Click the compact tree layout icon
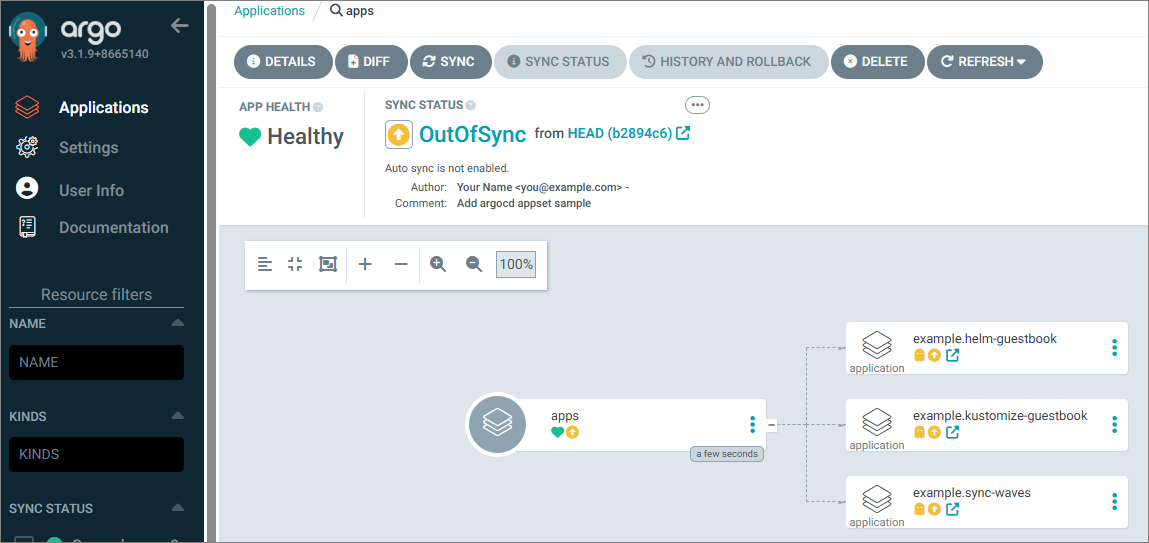The height and width of the screenshot is (543, 1149). (265, 265)
